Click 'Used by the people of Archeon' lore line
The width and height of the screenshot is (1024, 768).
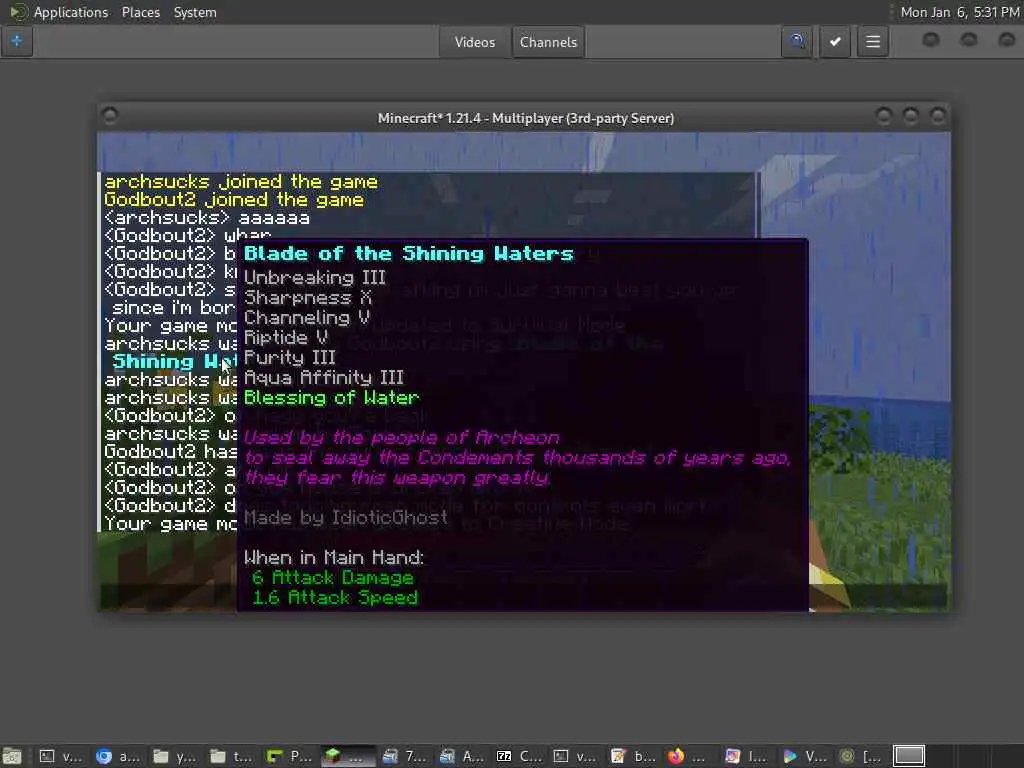402,438
